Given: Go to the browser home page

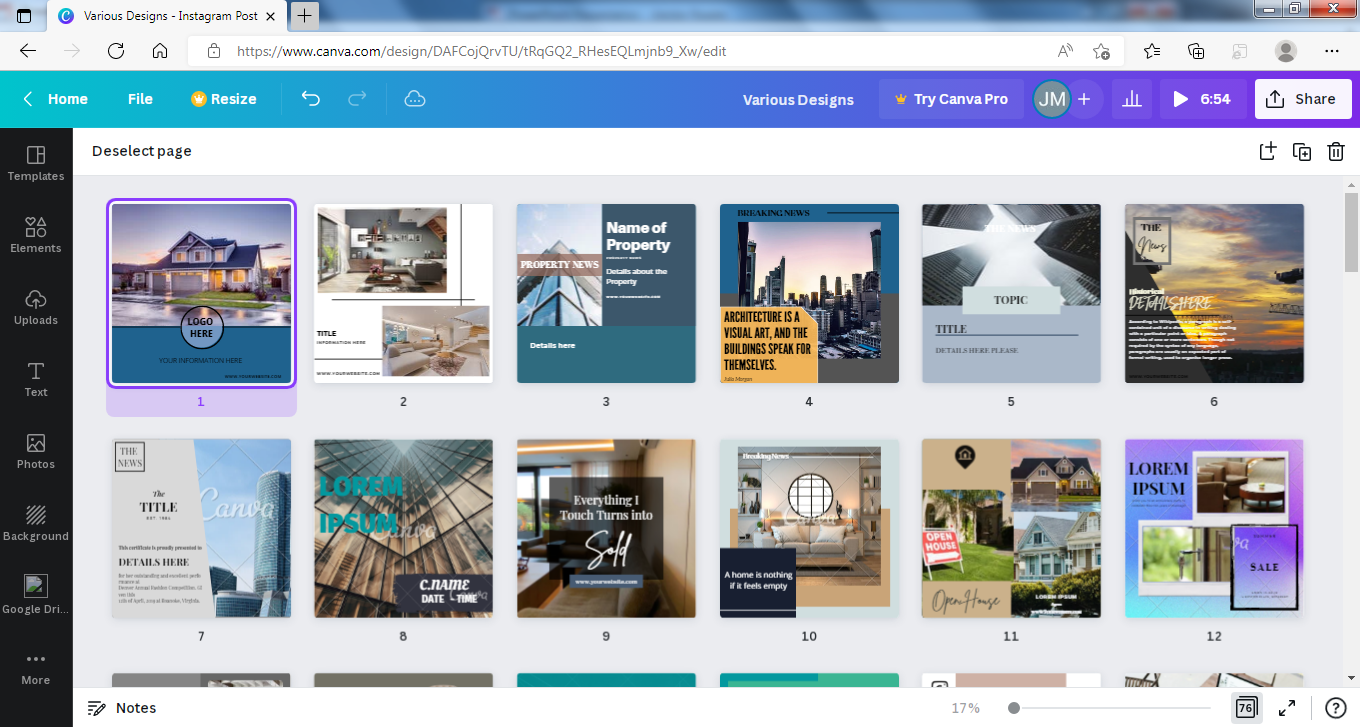Looking at the screenshot, I should (x=160, y=51).
